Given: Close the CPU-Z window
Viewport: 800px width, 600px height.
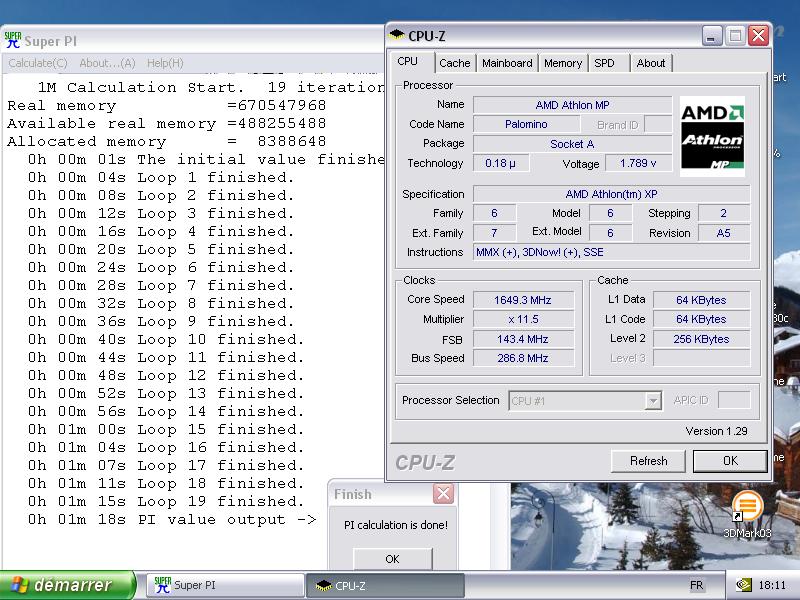Looking at the screenshot, I should (x=759, y=36).
